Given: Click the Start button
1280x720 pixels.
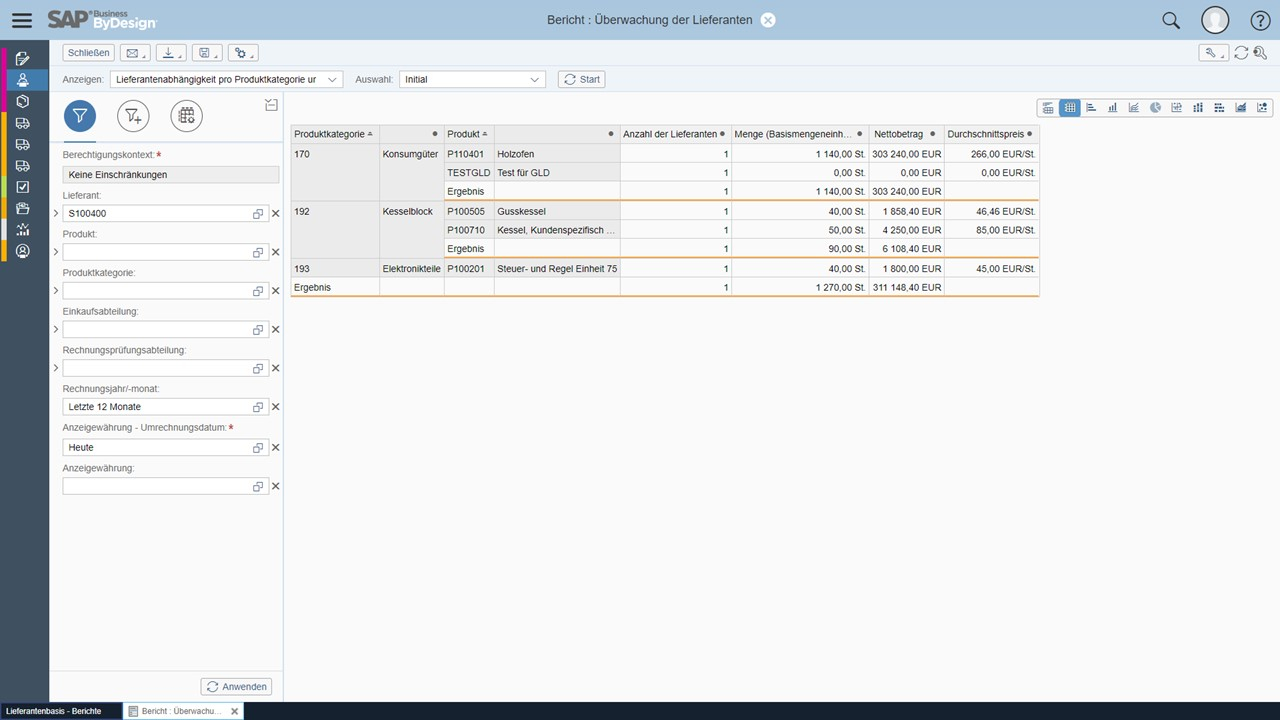Looking at the screenshot, I should click(581, 79).
